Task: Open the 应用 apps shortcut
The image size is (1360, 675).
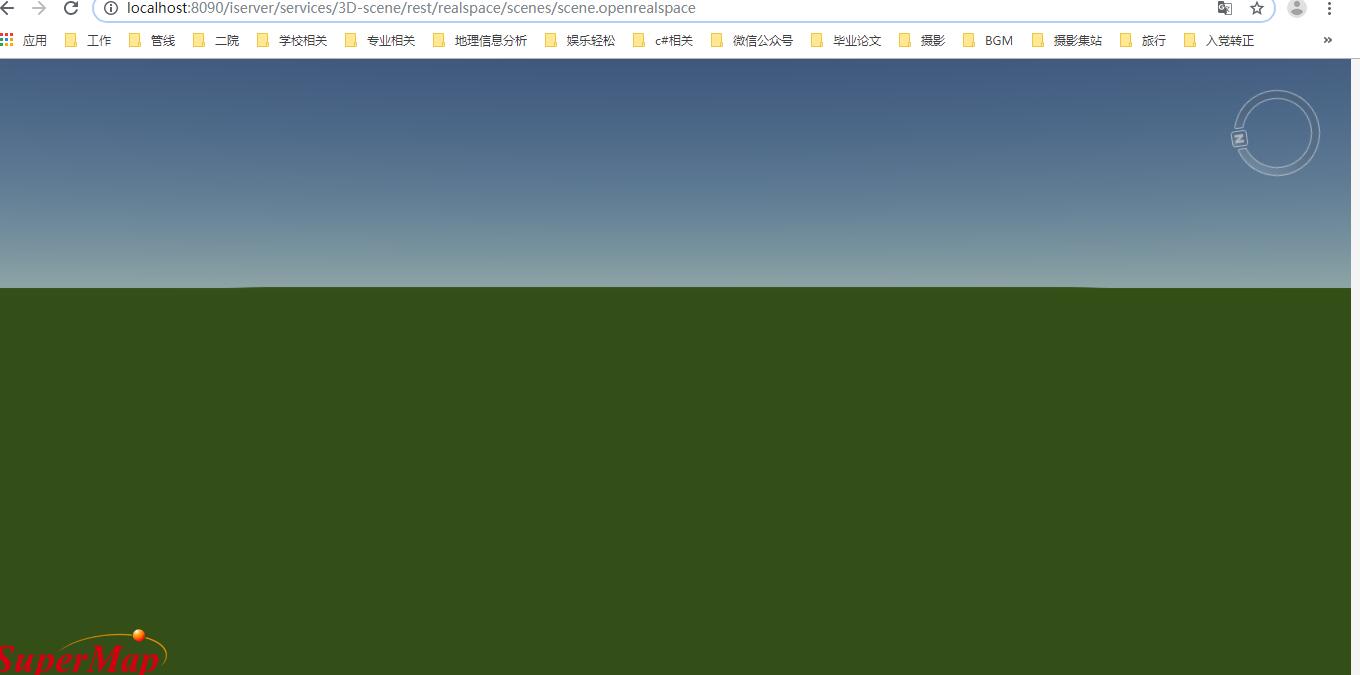Action: 24,40
